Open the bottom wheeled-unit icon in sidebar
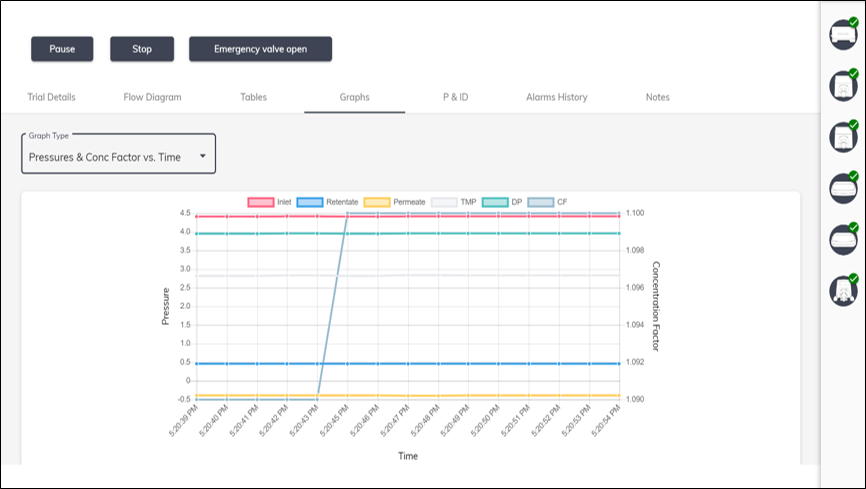This screenshot has width=866, height=489. coord(843,290)
